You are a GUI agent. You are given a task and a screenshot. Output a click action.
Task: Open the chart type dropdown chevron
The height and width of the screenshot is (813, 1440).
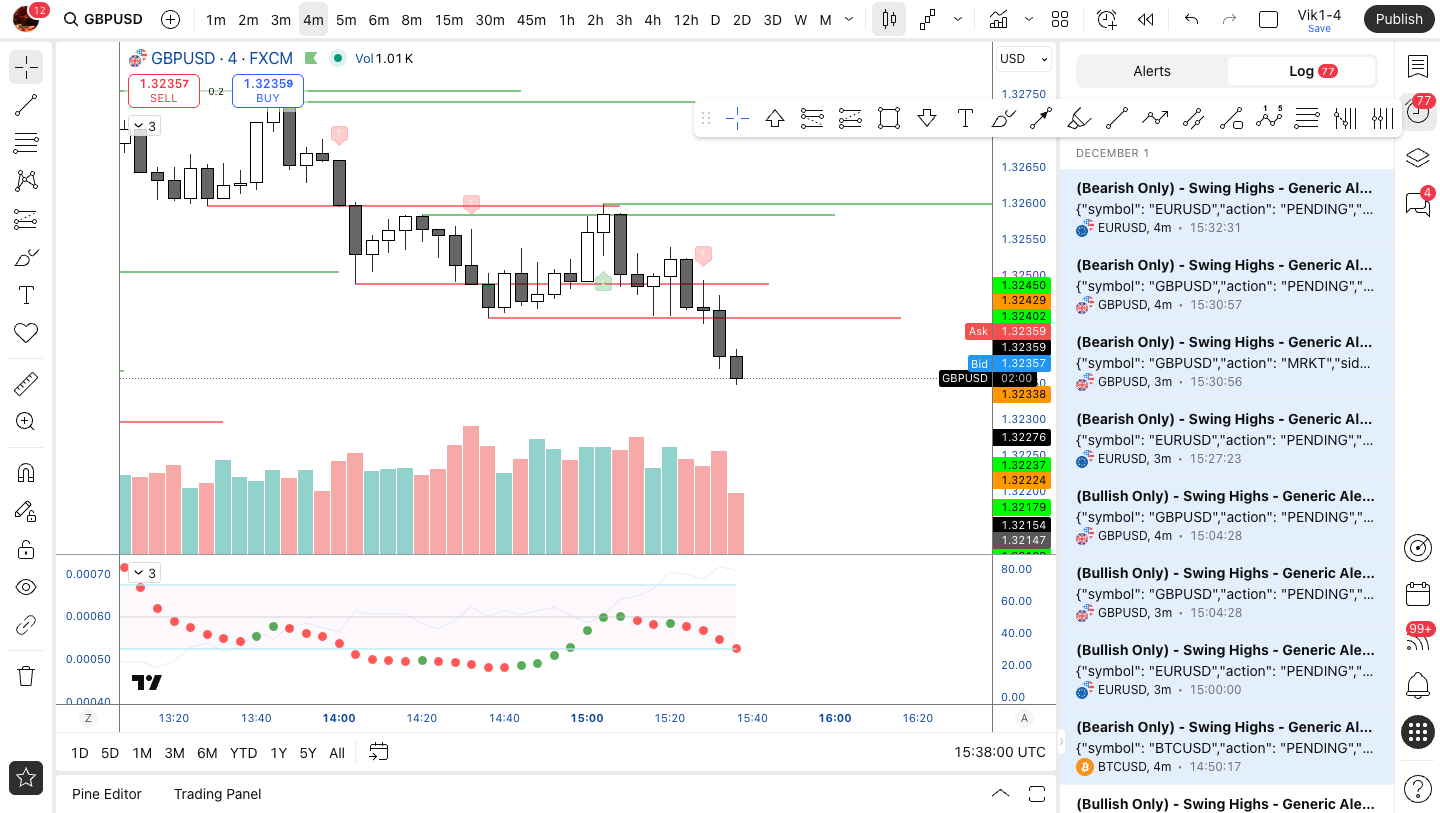click(x=958, y=19)
